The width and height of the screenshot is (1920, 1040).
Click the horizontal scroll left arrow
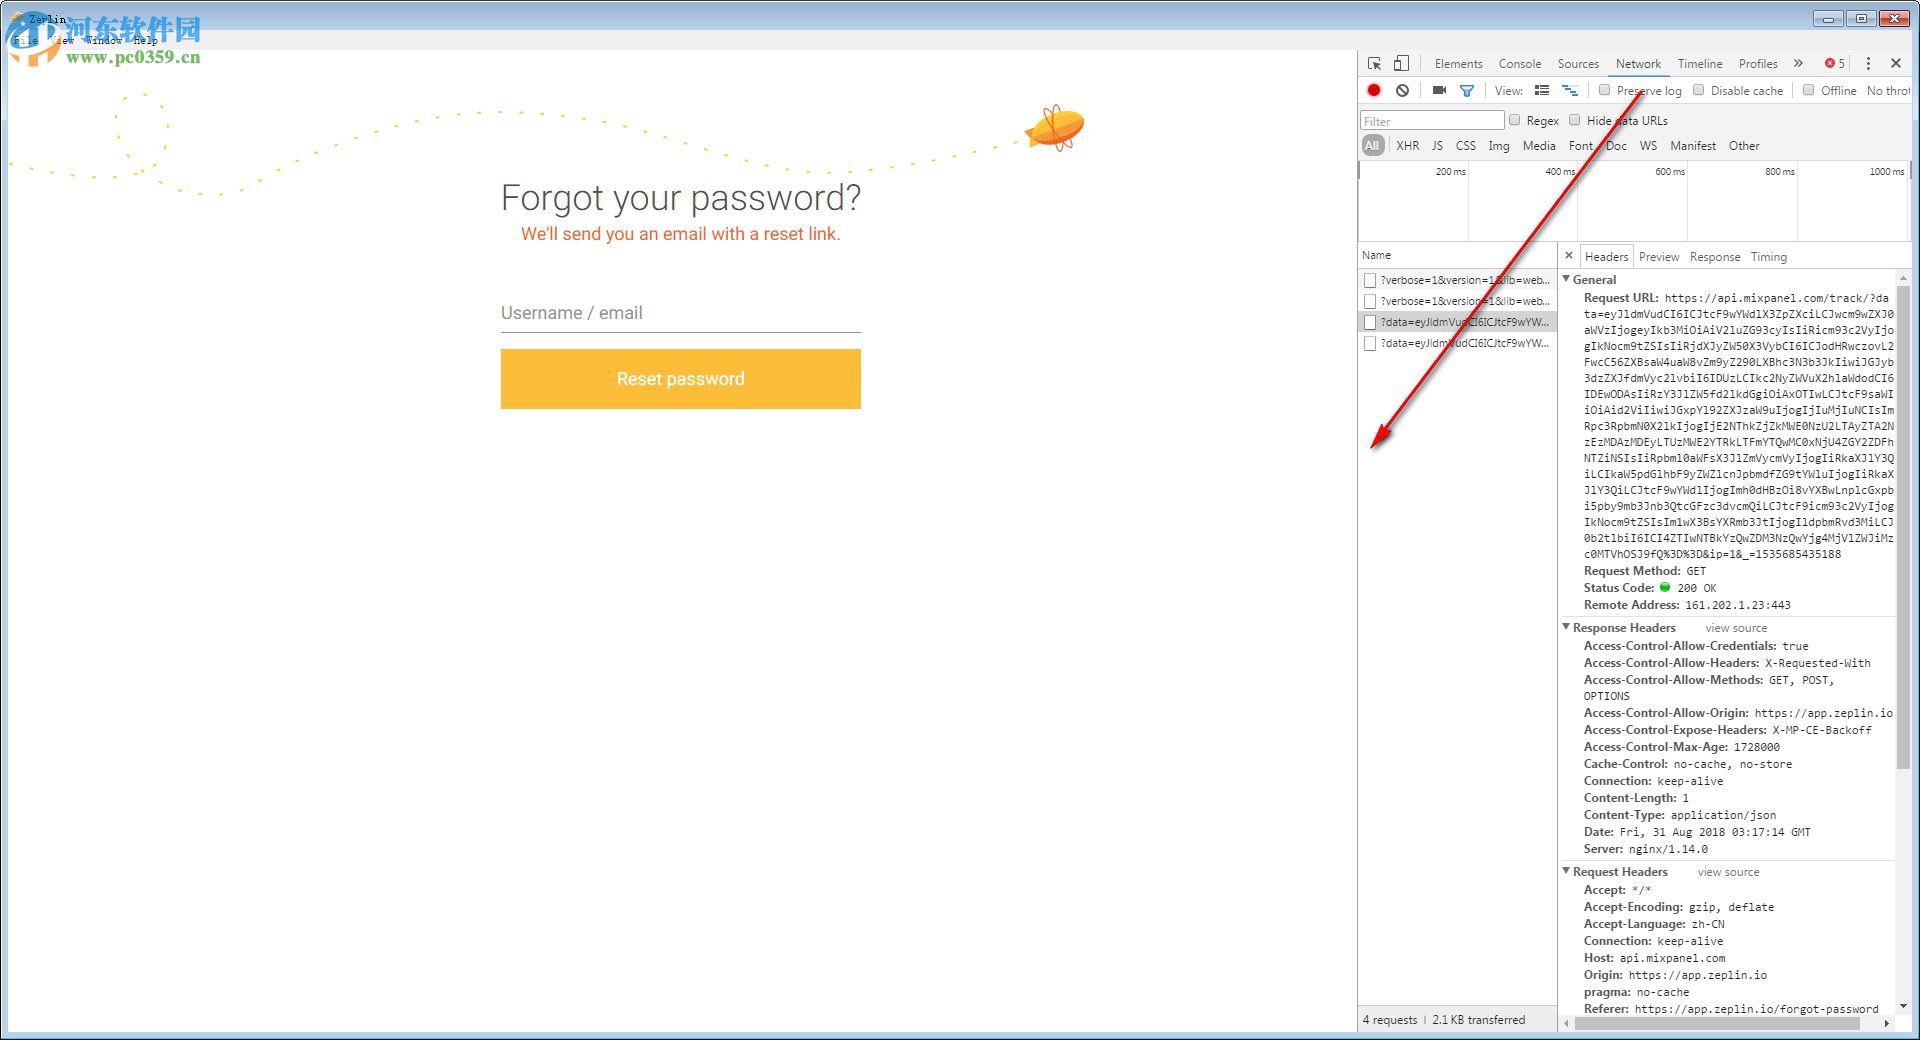pyautogui.click(x=1566, y=1023)
